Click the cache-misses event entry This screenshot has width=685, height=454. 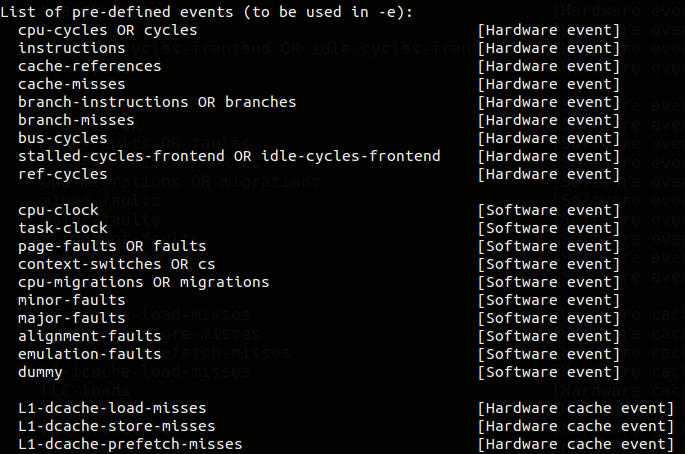[x=71, y=84]
